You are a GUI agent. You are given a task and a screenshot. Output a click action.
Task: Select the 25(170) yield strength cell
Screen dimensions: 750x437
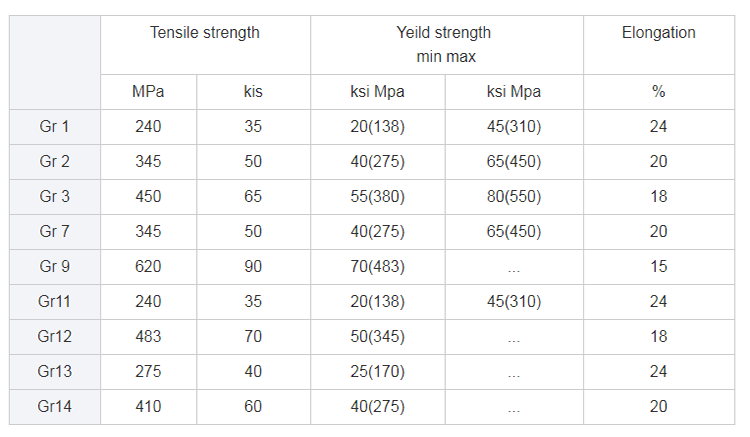(x=376, y=372)
